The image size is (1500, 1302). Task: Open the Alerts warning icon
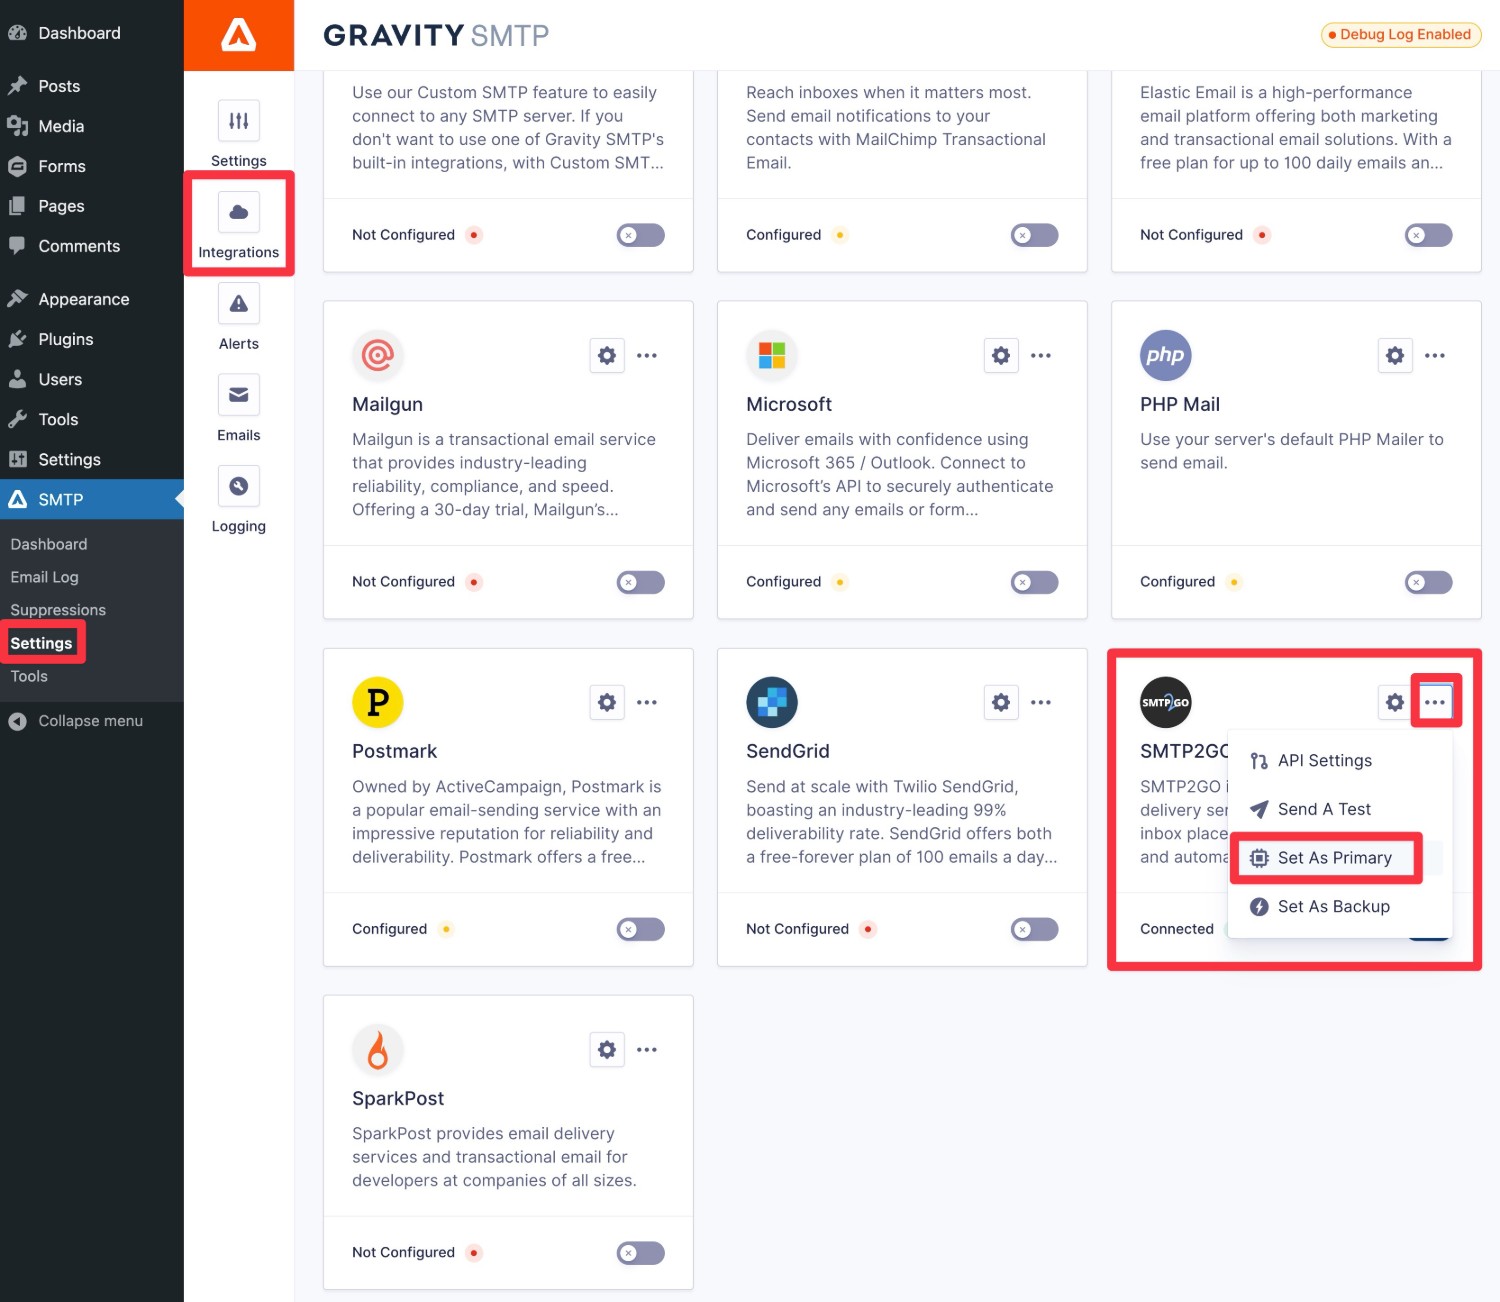point(238,303)
